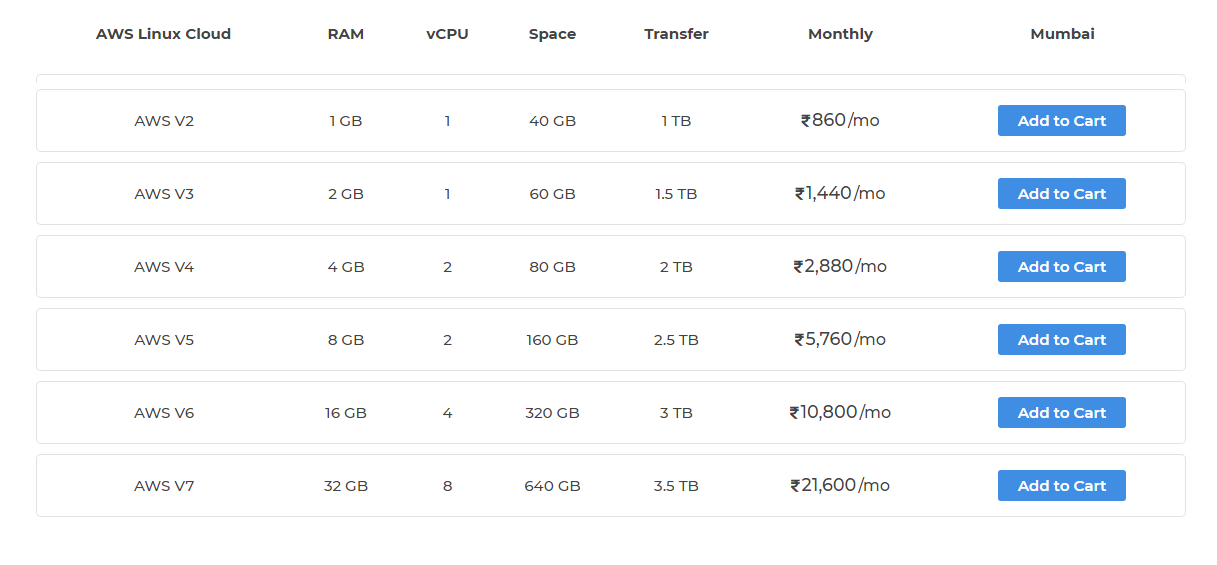
Task: Add AWS V2 plan to cart
Action: point(1061,121)
